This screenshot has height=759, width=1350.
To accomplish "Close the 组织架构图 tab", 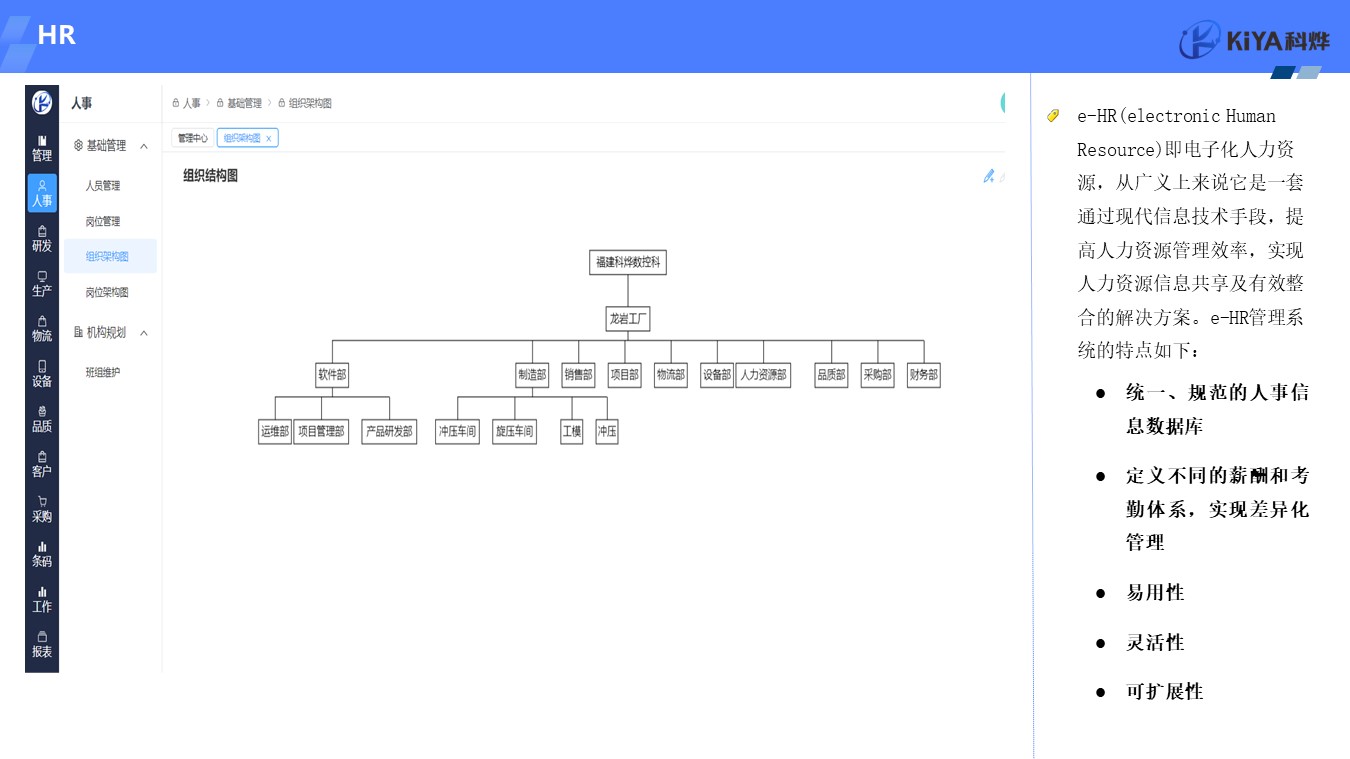I will coord(268,138).
